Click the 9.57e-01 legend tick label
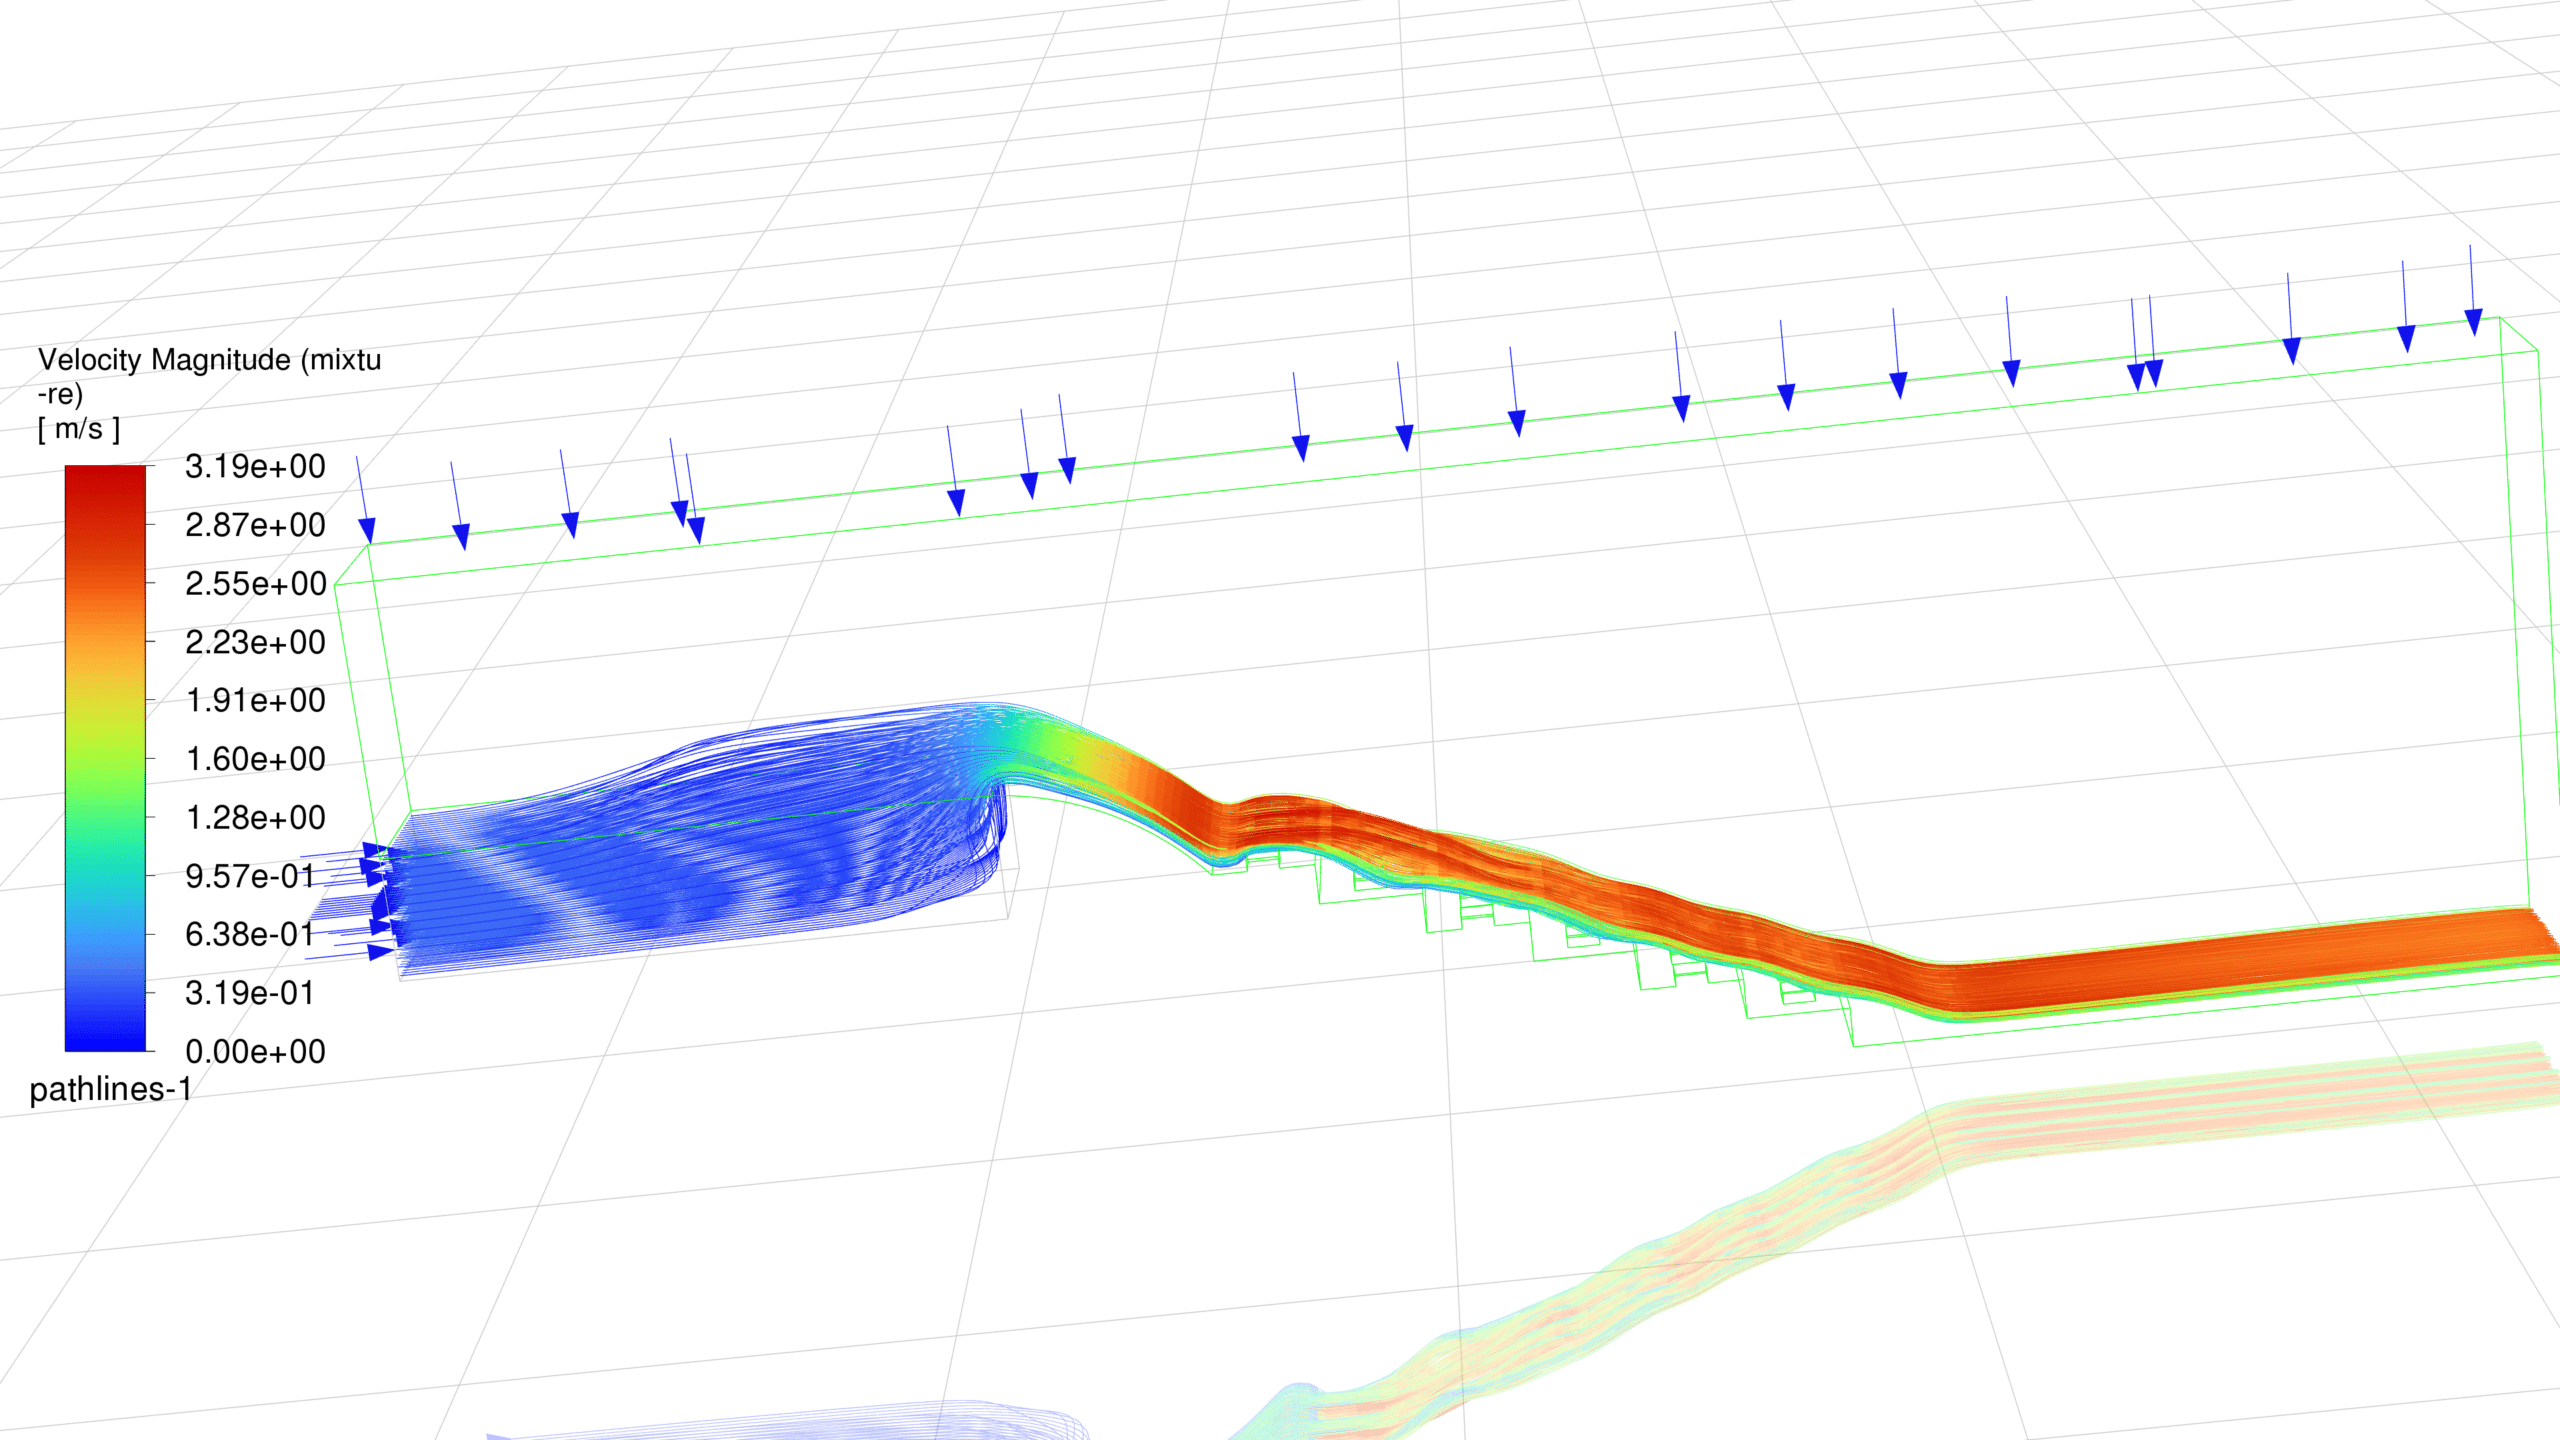This screenshot has width=2560, height=1440. click(x=250, y=877)
